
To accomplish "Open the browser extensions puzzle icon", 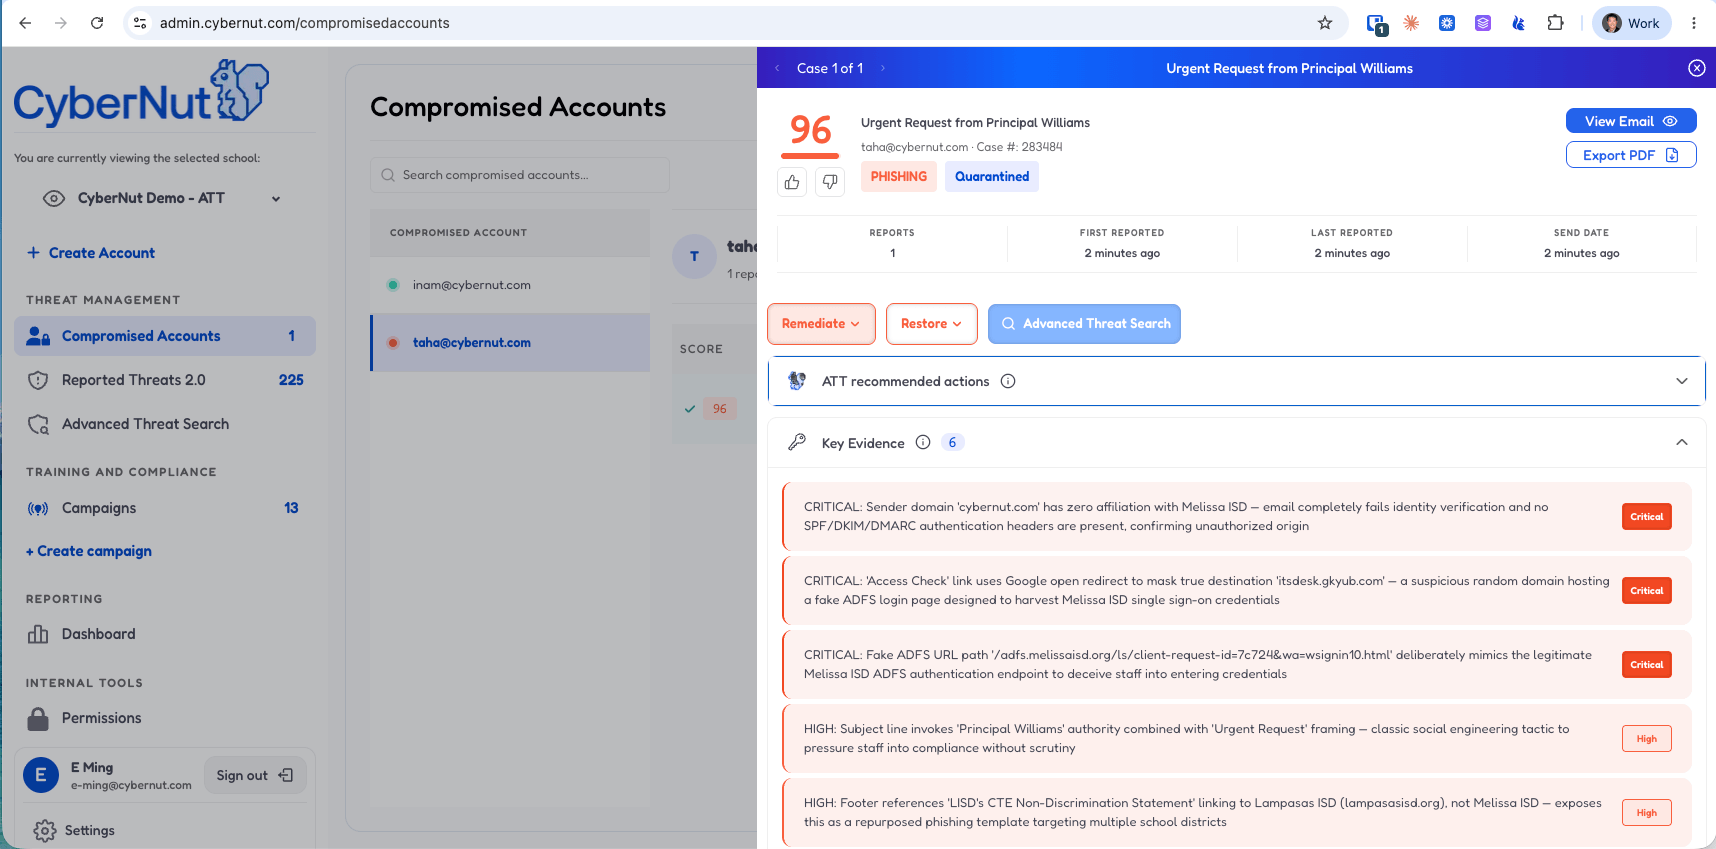I will pyautogui.click(x=1555, y=23).
